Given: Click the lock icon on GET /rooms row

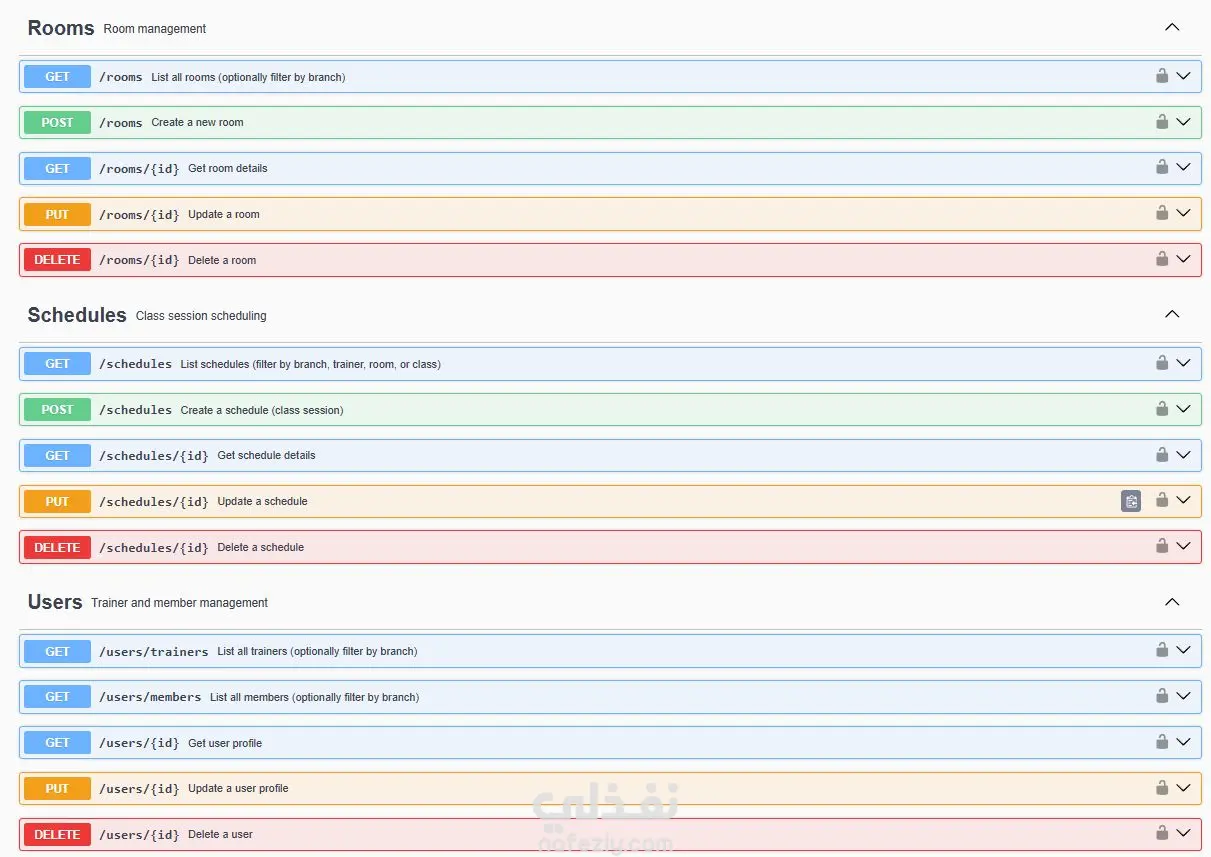Looking at the screenshot, I should 1161,75.
